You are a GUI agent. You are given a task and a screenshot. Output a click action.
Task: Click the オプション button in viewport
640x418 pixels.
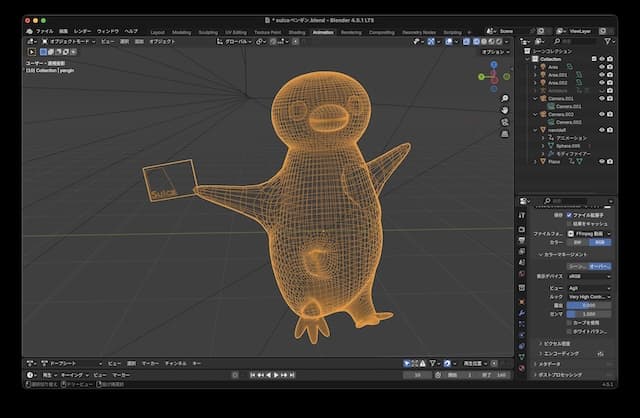pos(497,51)
